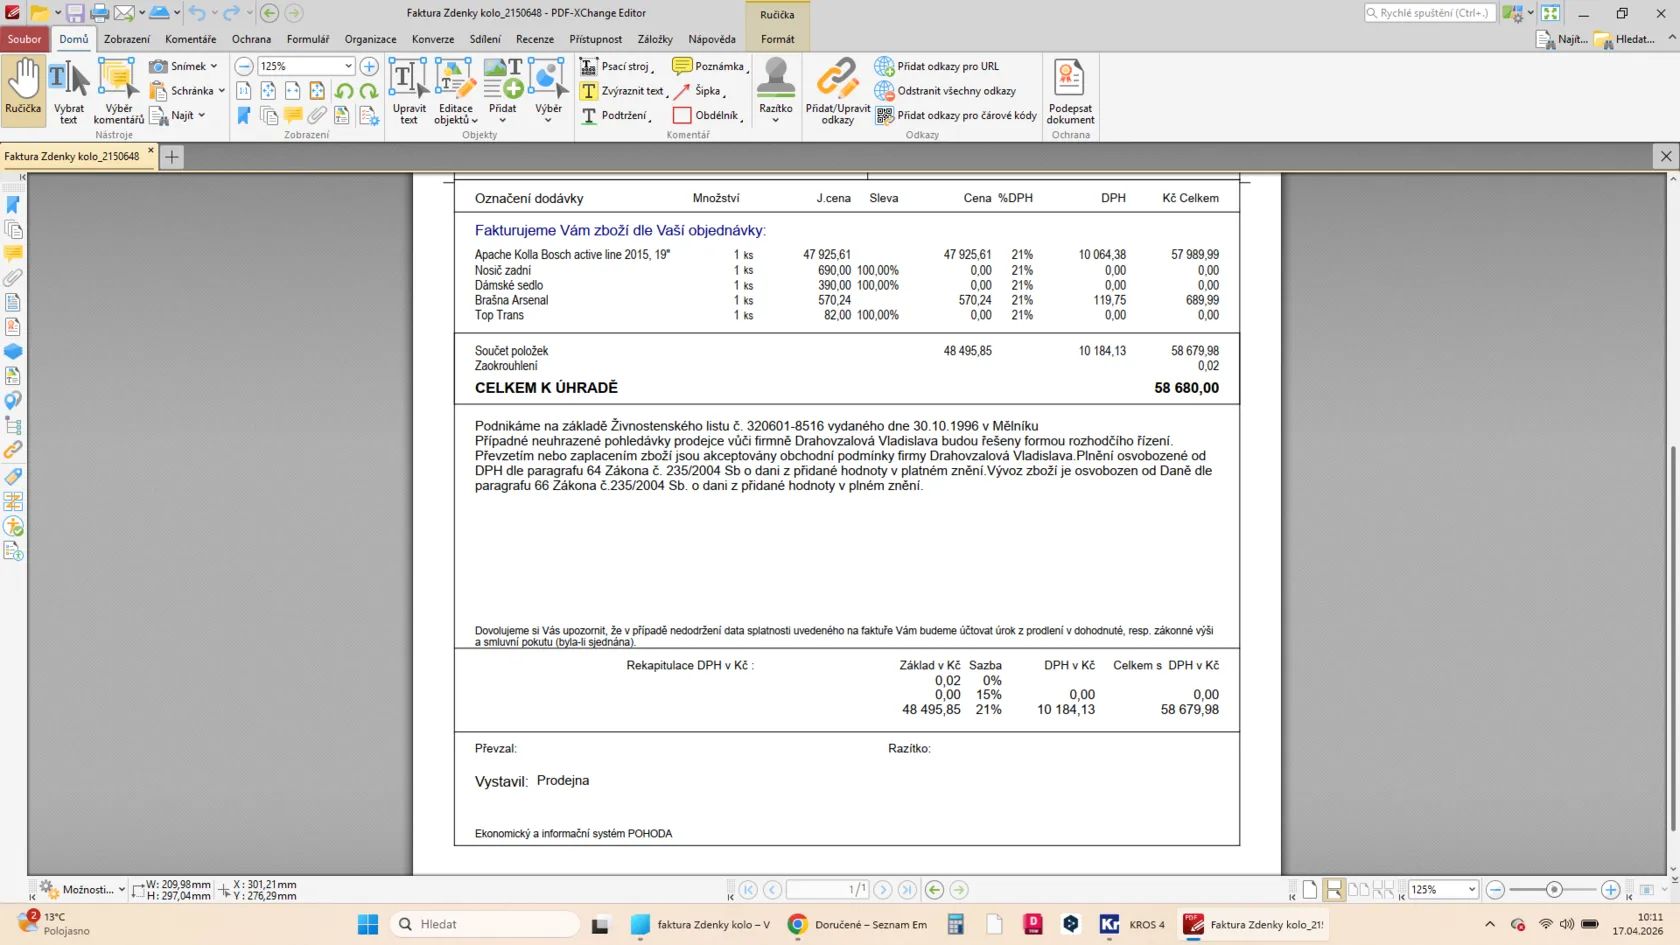This screenshot has height=945, width=1680.
Task: Open Bookmarks panel in left sidebar
Action: (13, 205)
